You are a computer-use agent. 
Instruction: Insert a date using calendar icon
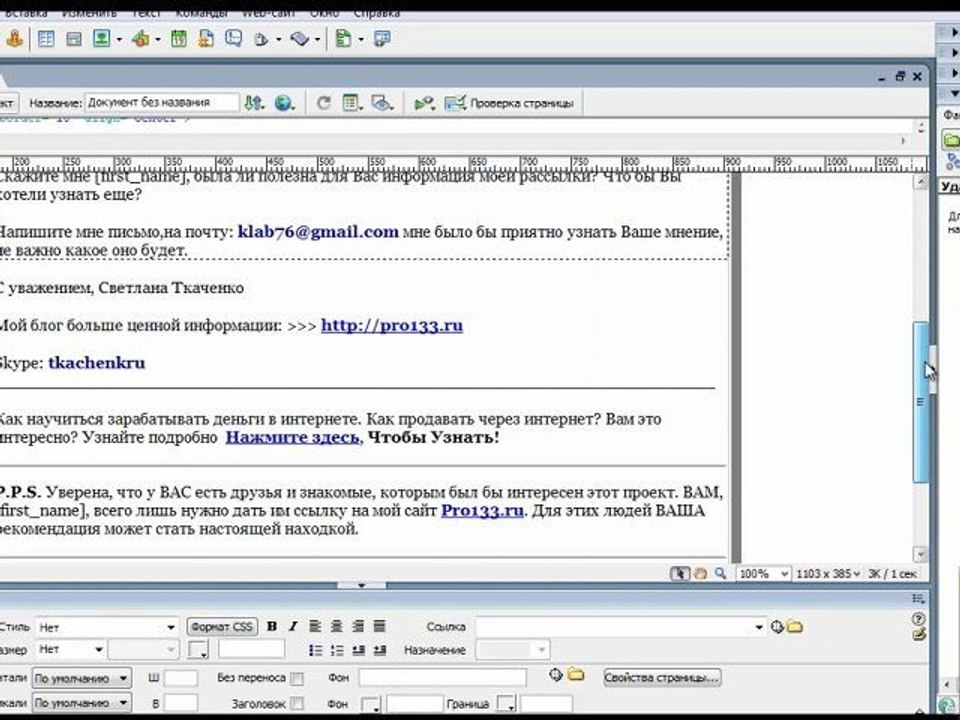pyautogui.click(x=178, y=39)
